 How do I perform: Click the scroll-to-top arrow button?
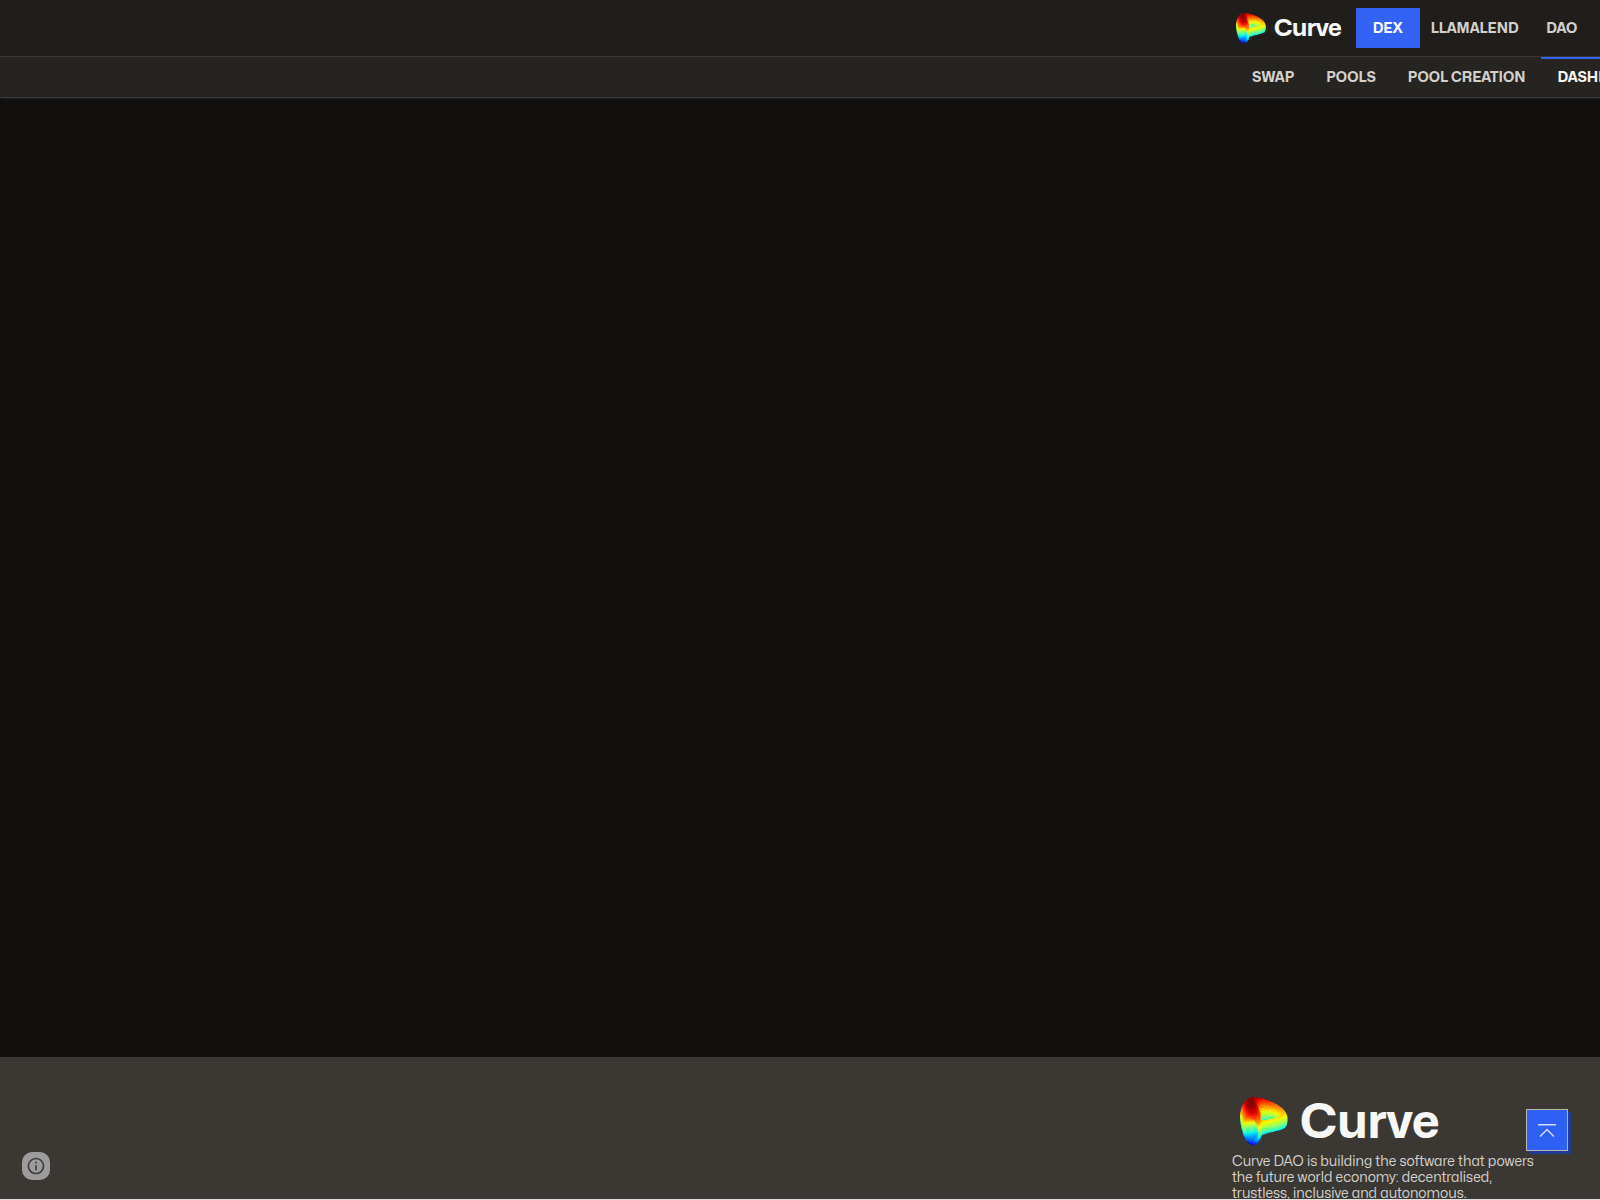click(1546, 1130)
